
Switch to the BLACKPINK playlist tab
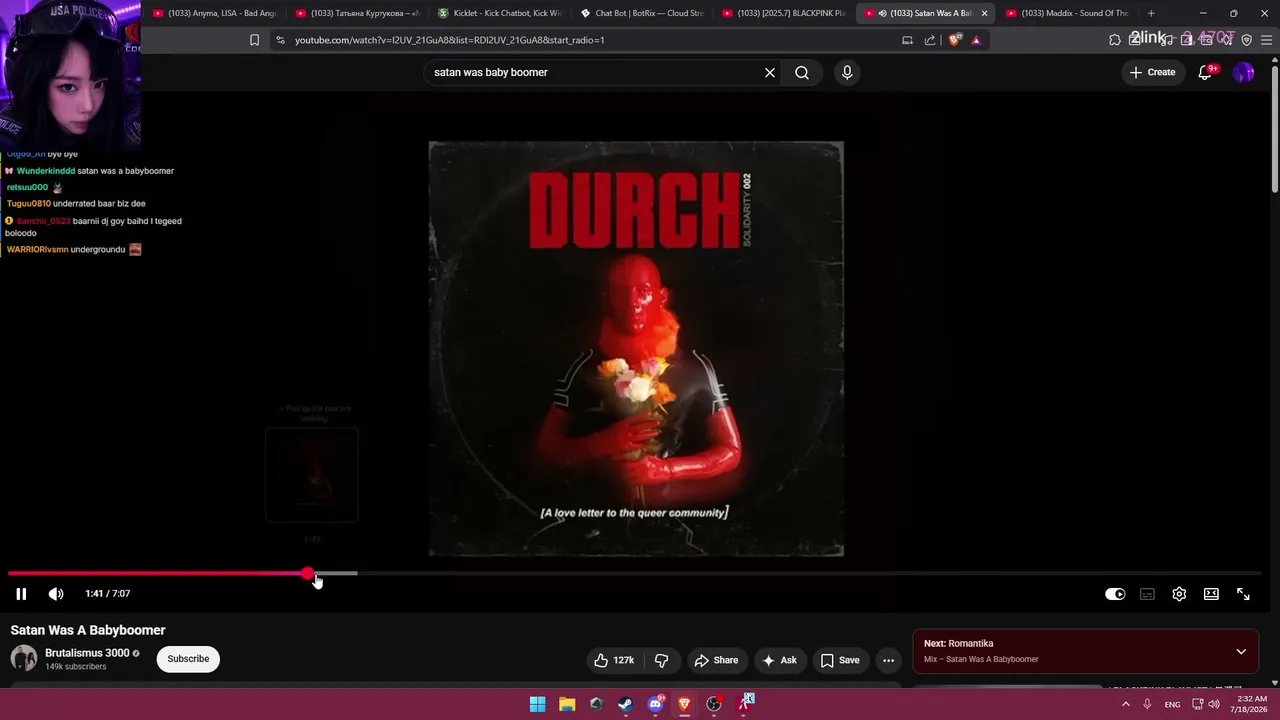[785, 13]
